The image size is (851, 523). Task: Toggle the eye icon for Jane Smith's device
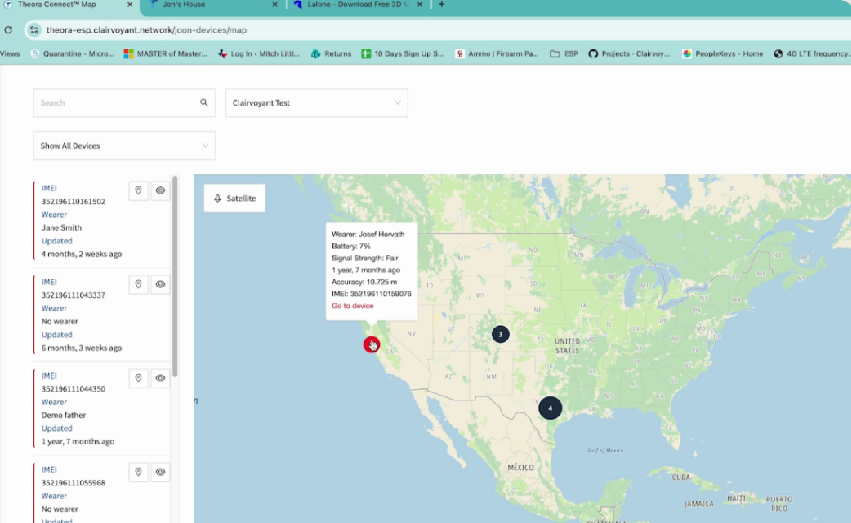160,190
